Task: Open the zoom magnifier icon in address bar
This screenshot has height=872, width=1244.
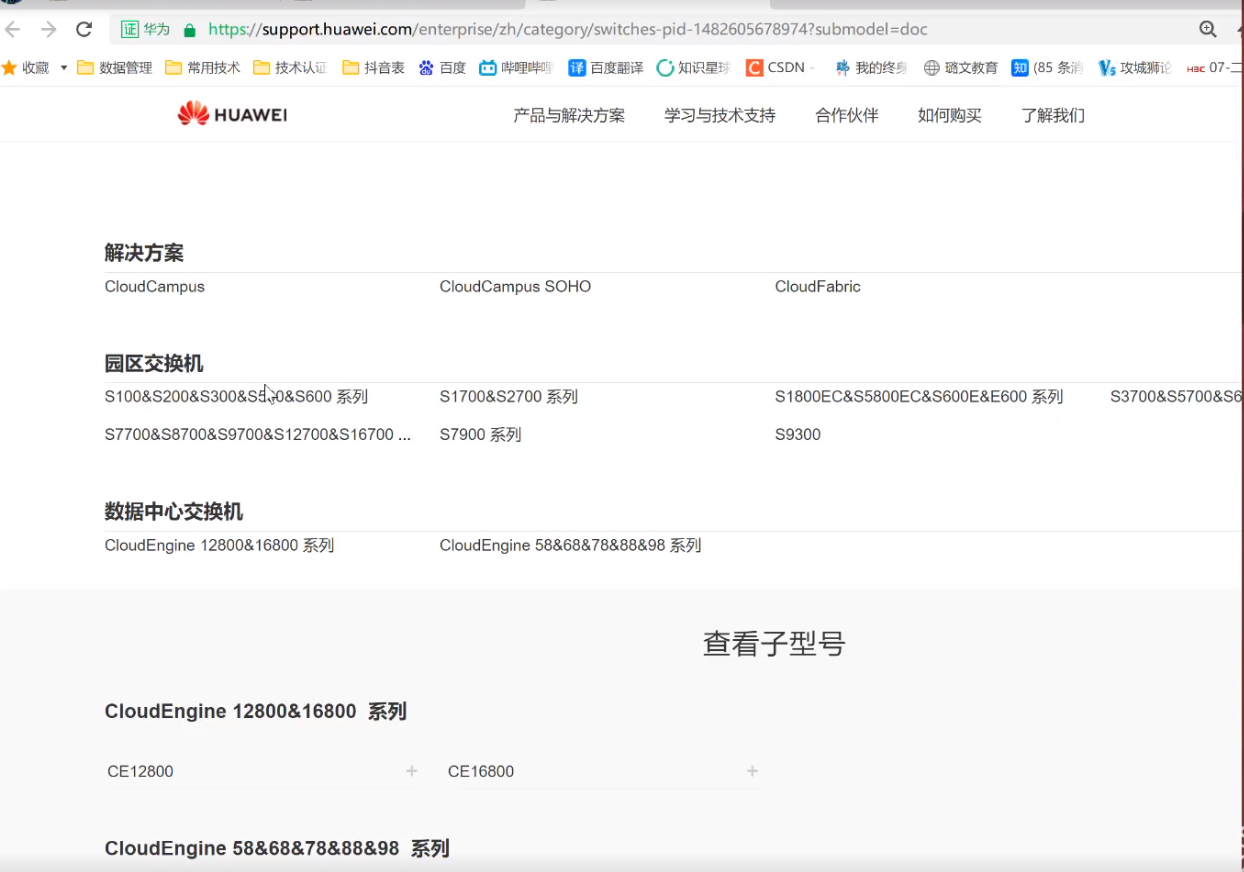Action: coord(1208,29)
